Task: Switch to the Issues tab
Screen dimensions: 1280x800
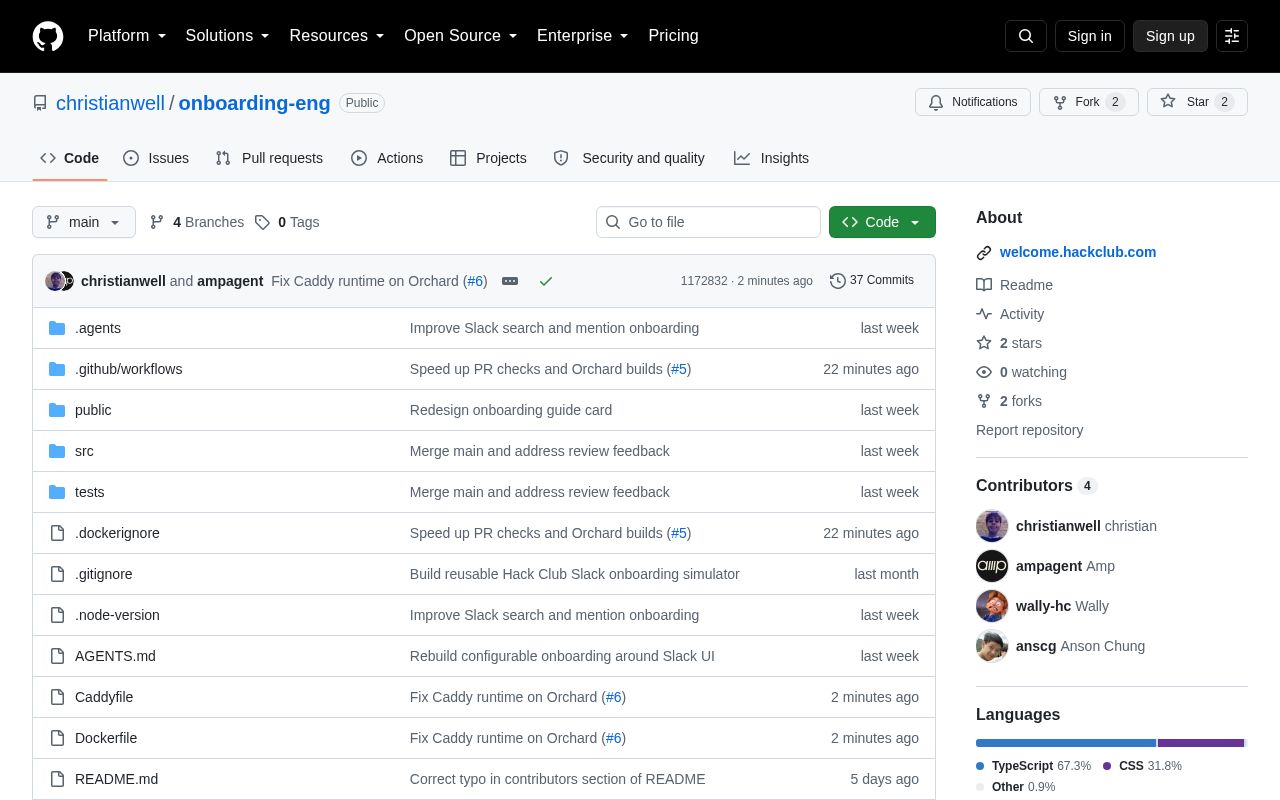Action: [156, 158]
